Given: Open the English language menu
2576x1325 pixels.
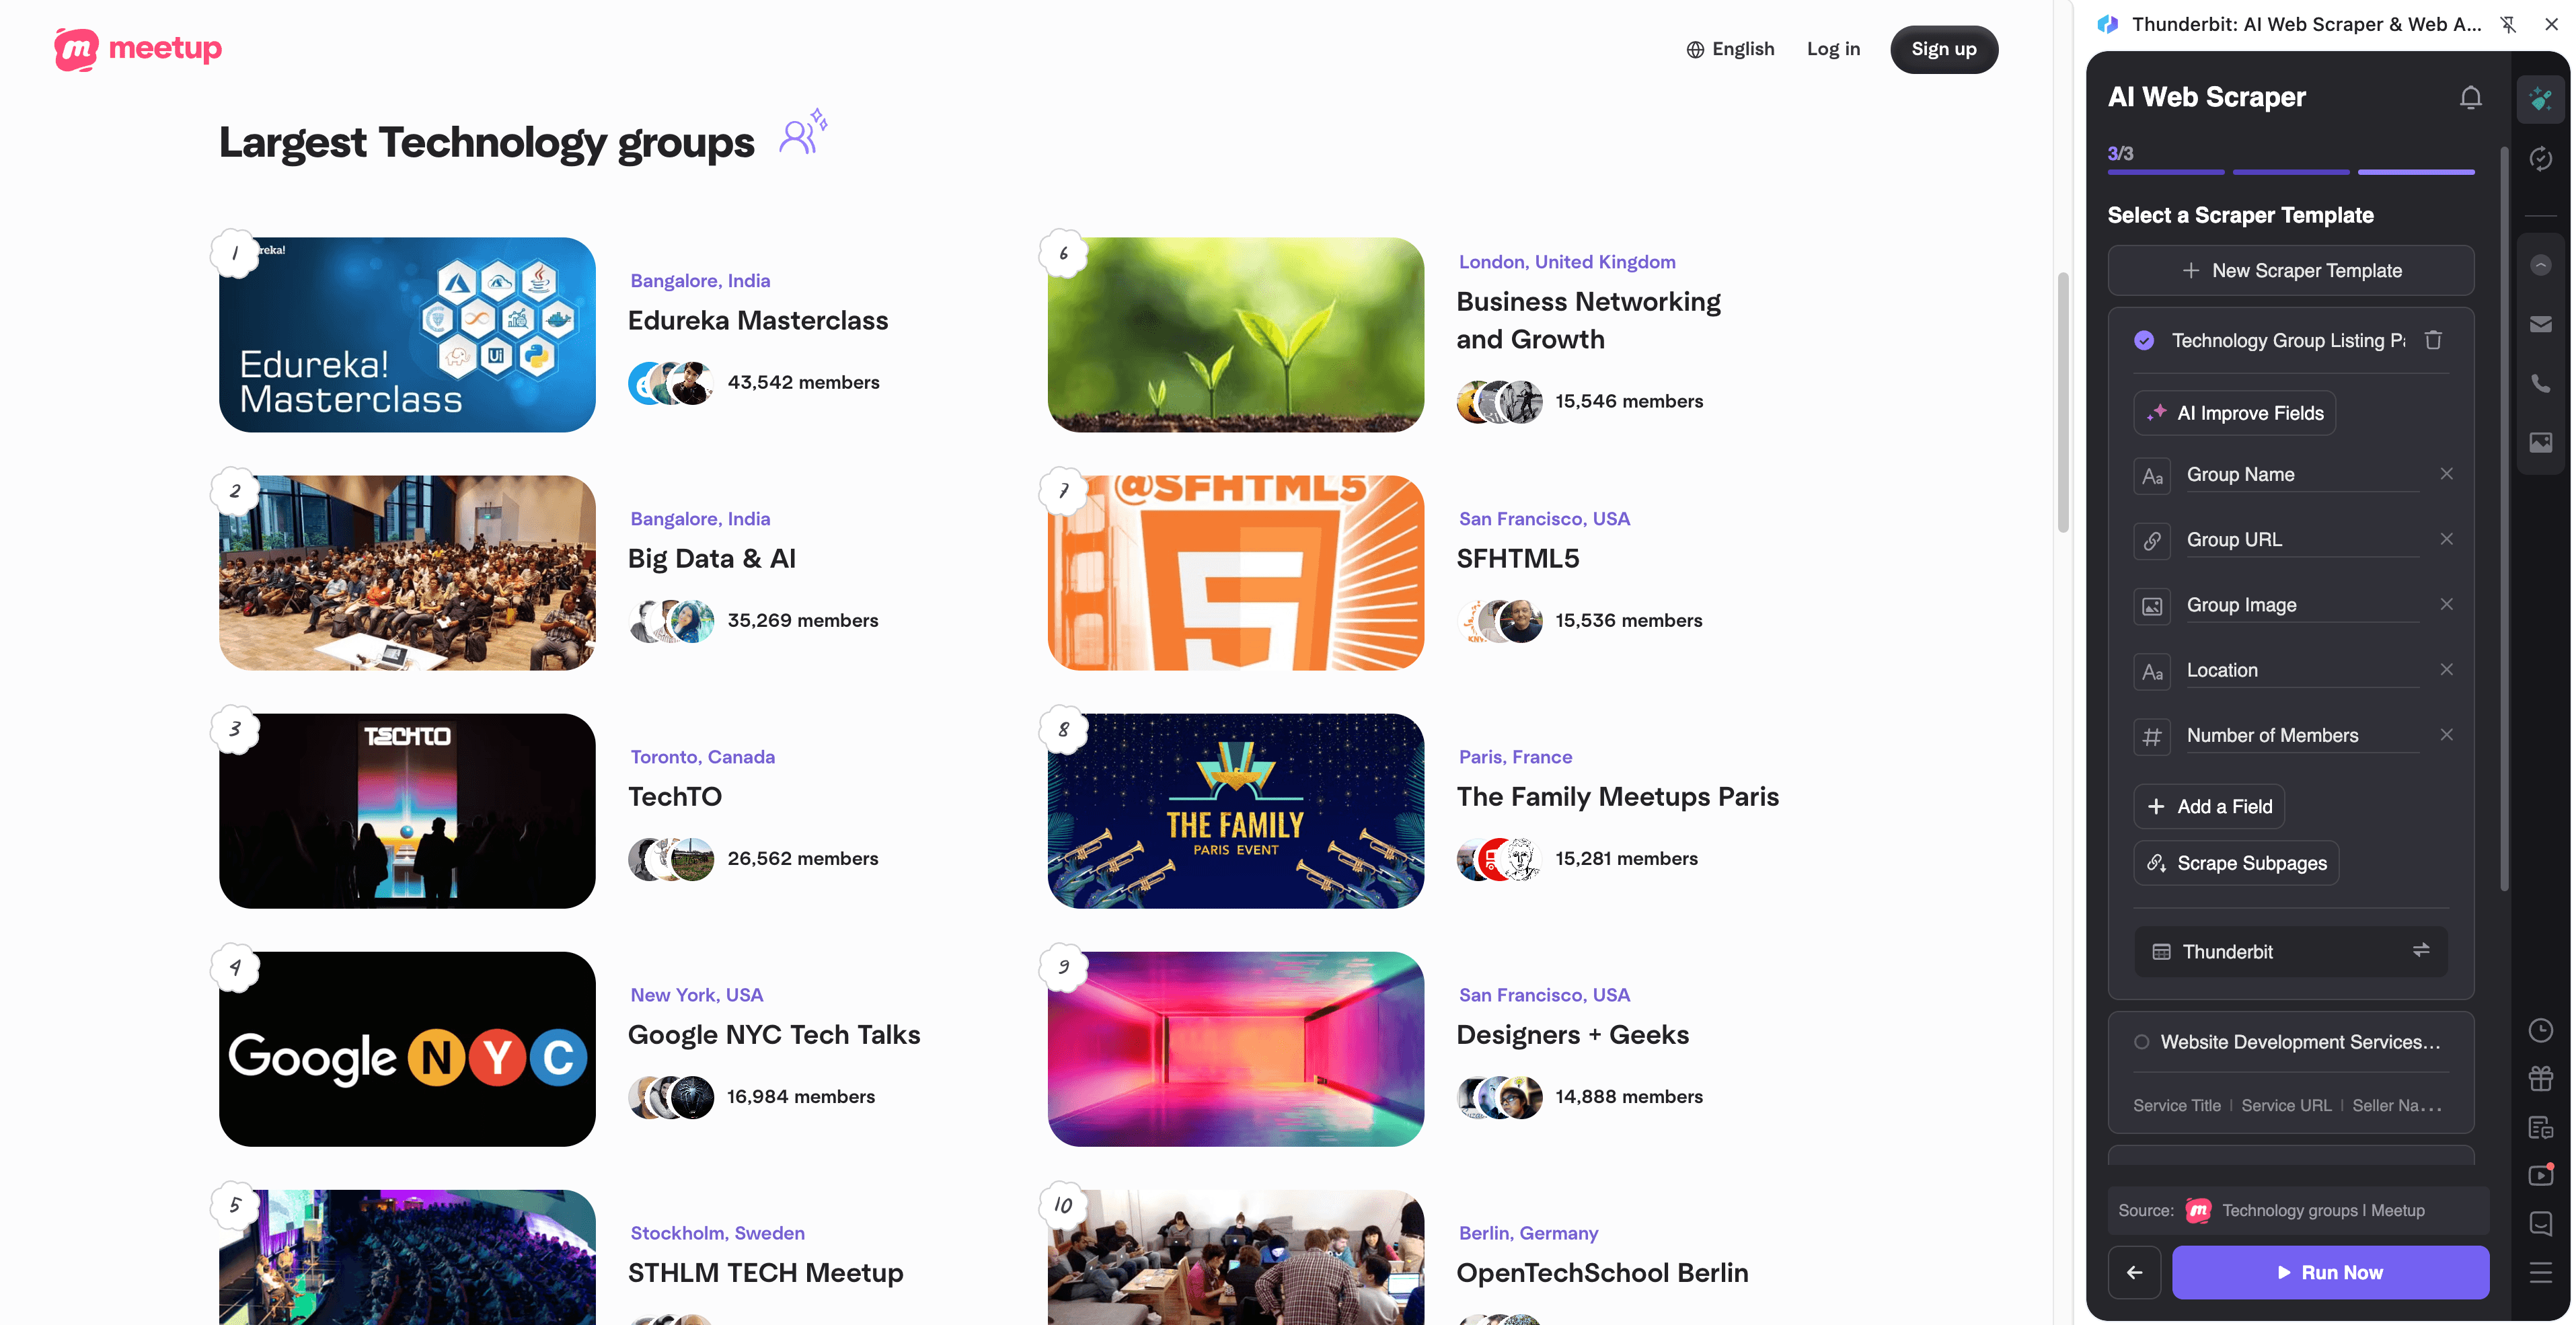Looking at the screenshot, I should point(1731,48).
